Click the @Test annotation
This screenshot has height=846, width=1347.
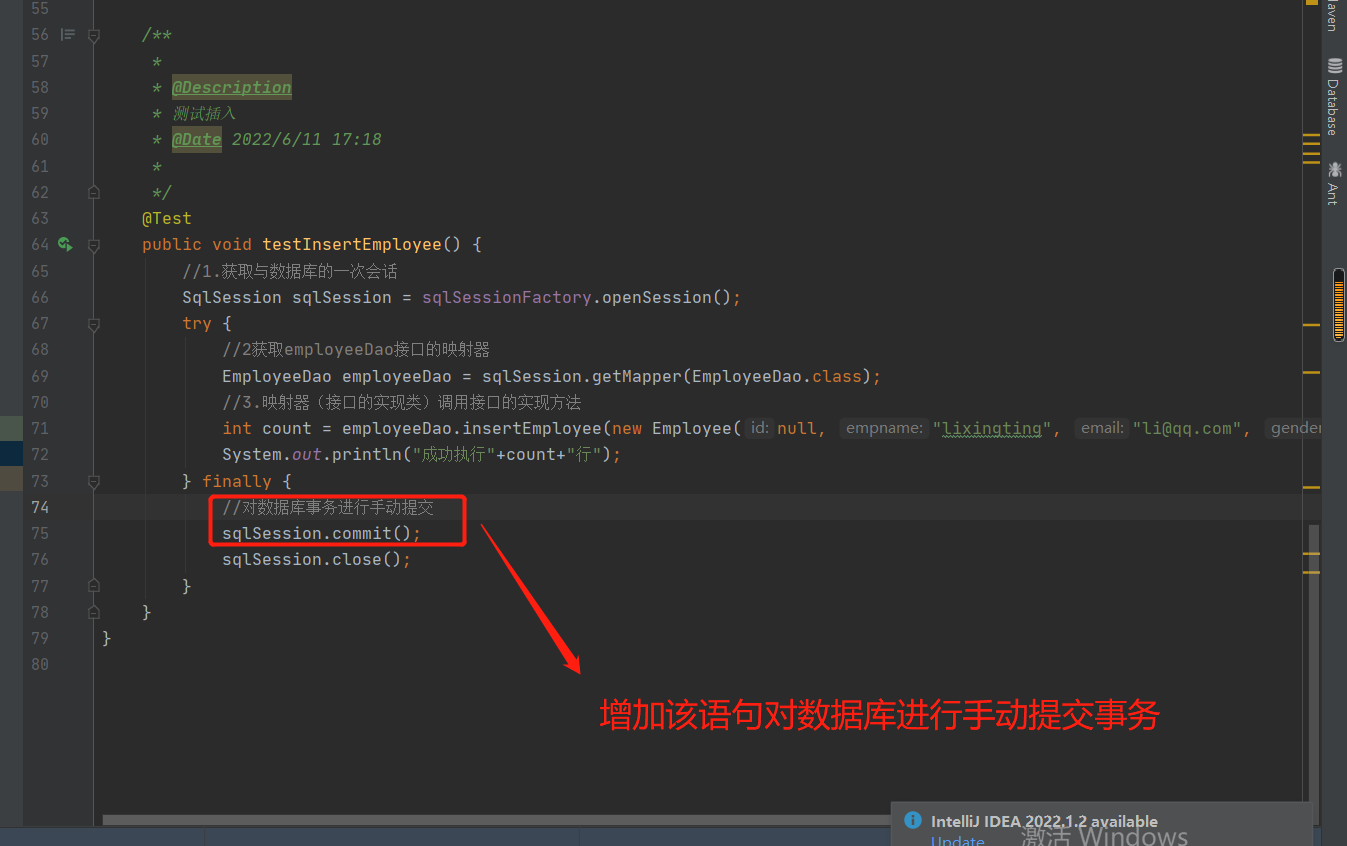coord(167,218)
